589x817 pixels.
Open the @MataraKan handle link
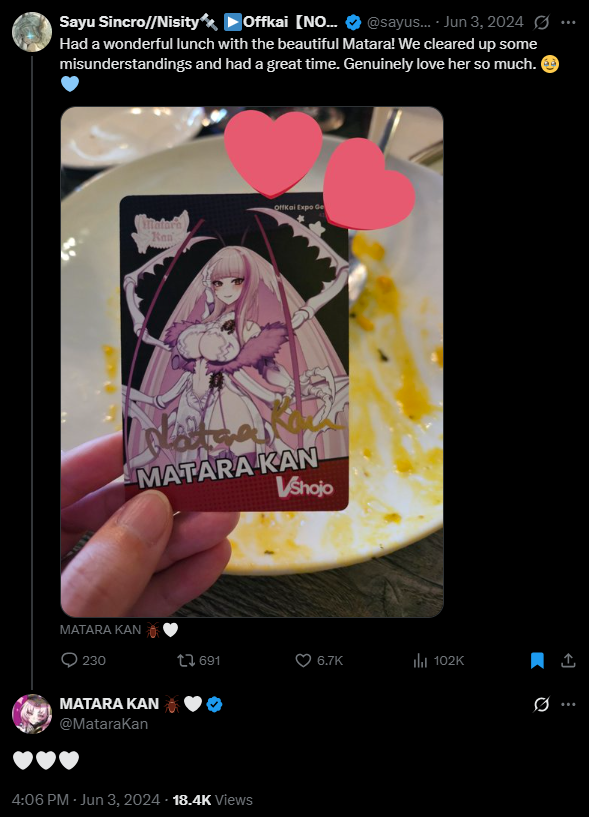104,724
